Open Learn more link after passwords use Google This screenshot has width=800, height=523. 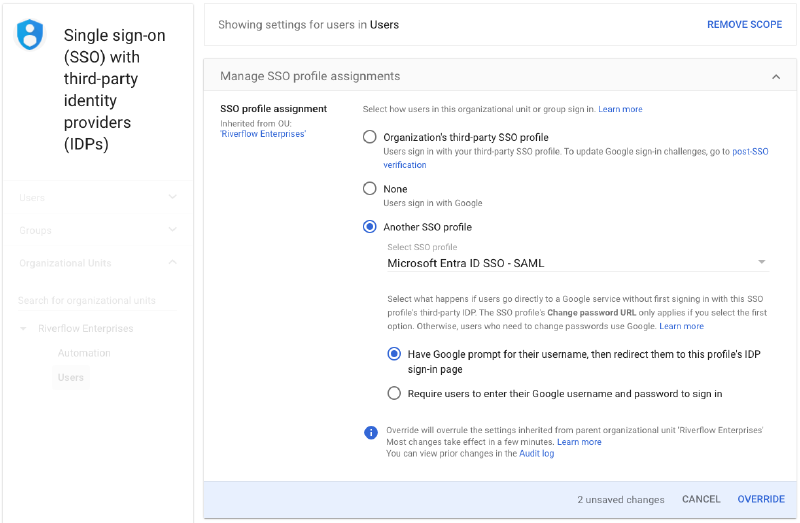(681, 326)
